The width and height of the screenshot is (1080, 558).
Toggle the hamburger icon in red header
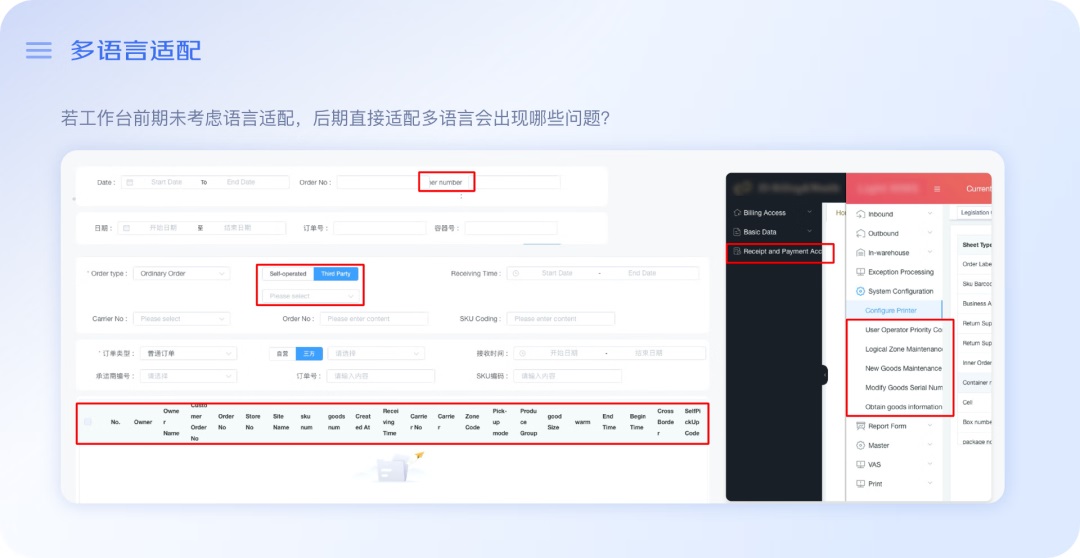937,189
